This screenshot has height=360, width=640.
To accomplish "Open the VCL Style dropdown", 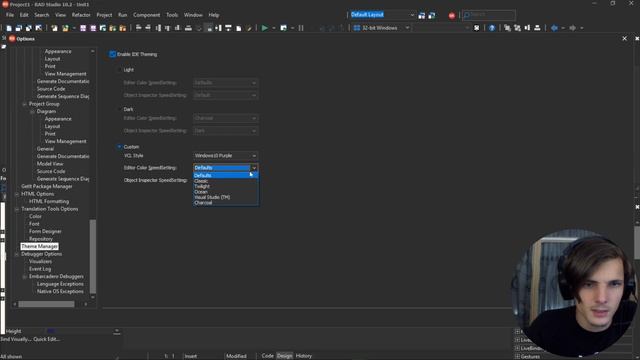I will click(225, 156).
